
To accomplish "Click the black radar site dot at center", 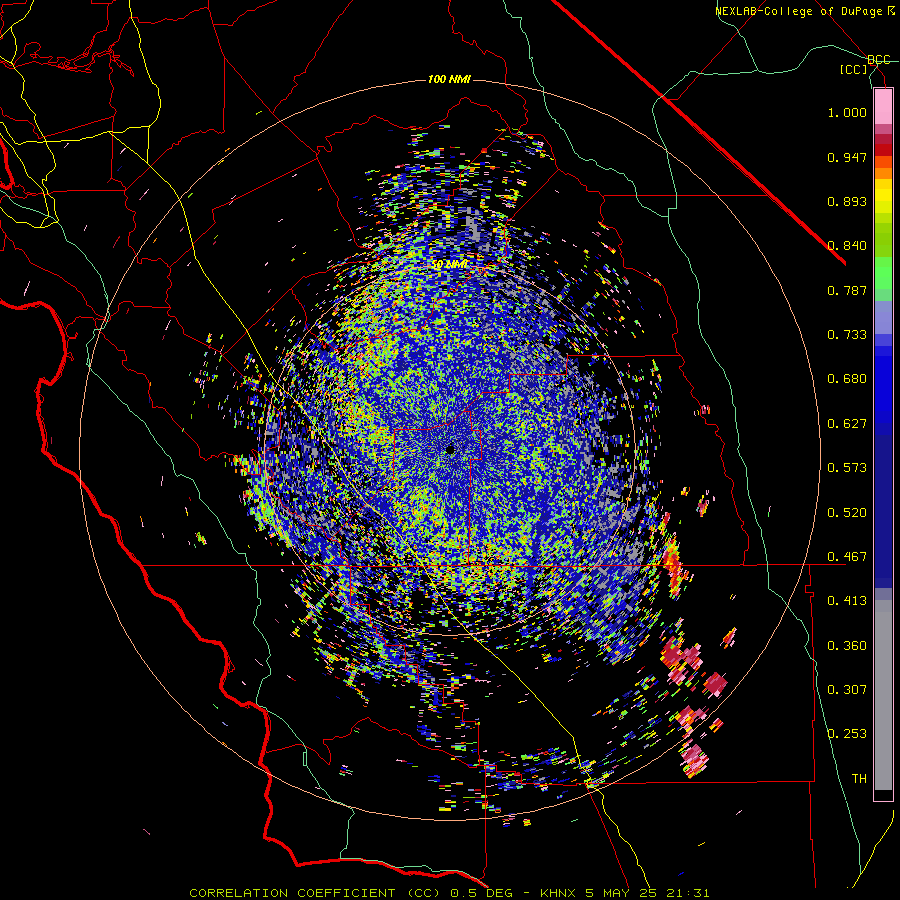I will [x=451, y=450].
